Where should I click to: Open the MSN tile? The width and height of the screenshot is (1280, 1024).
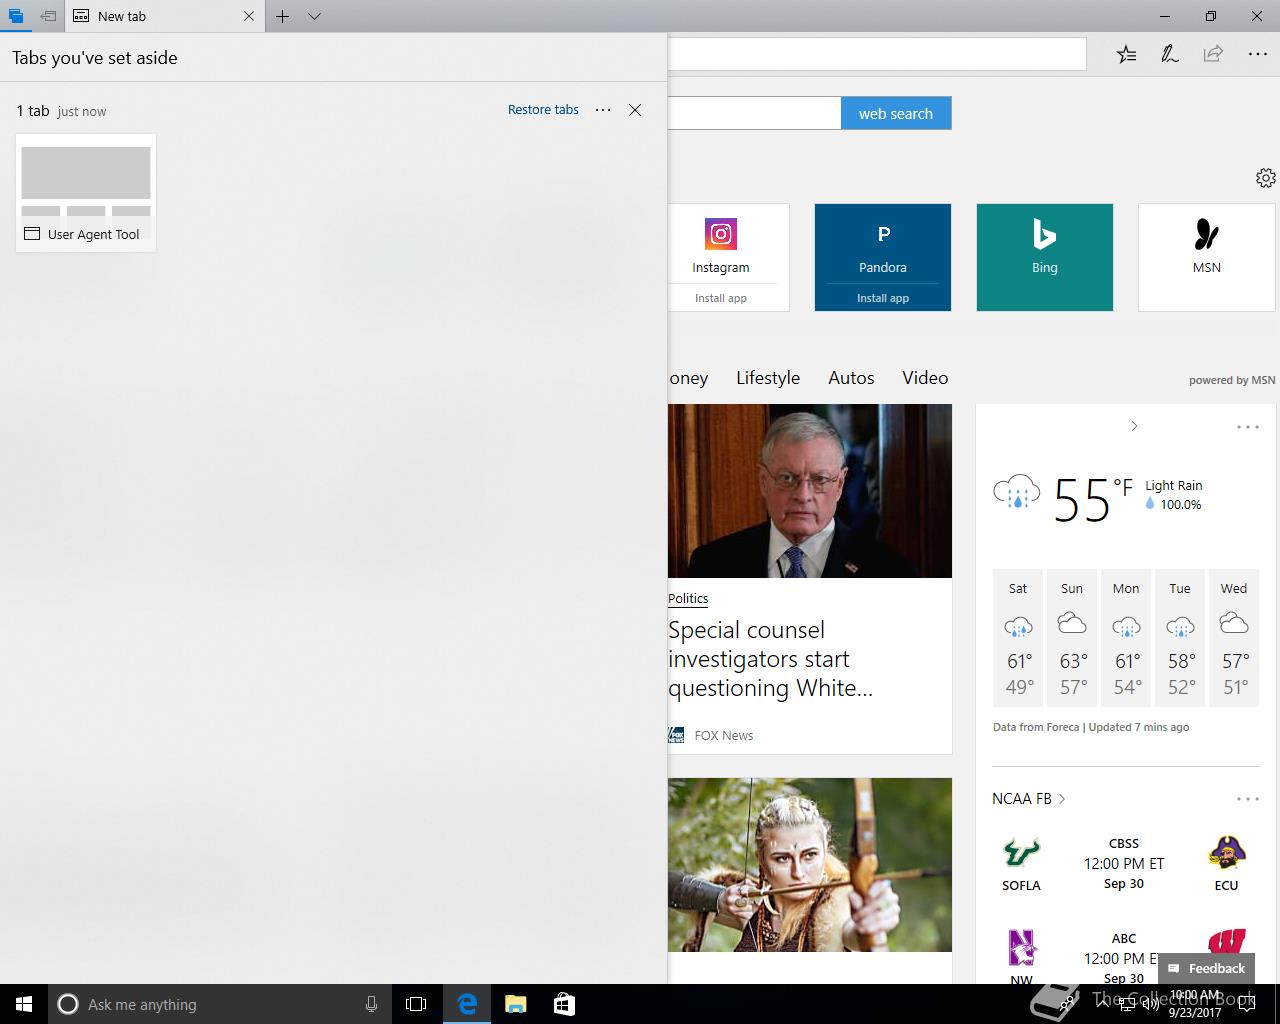click(x=1207, y=257)
